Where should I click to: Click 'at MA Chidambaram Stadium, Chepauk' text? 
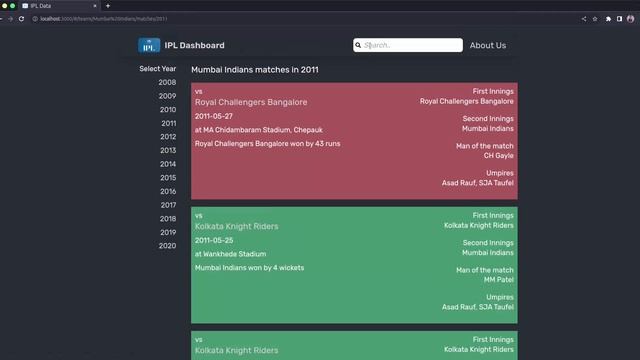point(258,130)
